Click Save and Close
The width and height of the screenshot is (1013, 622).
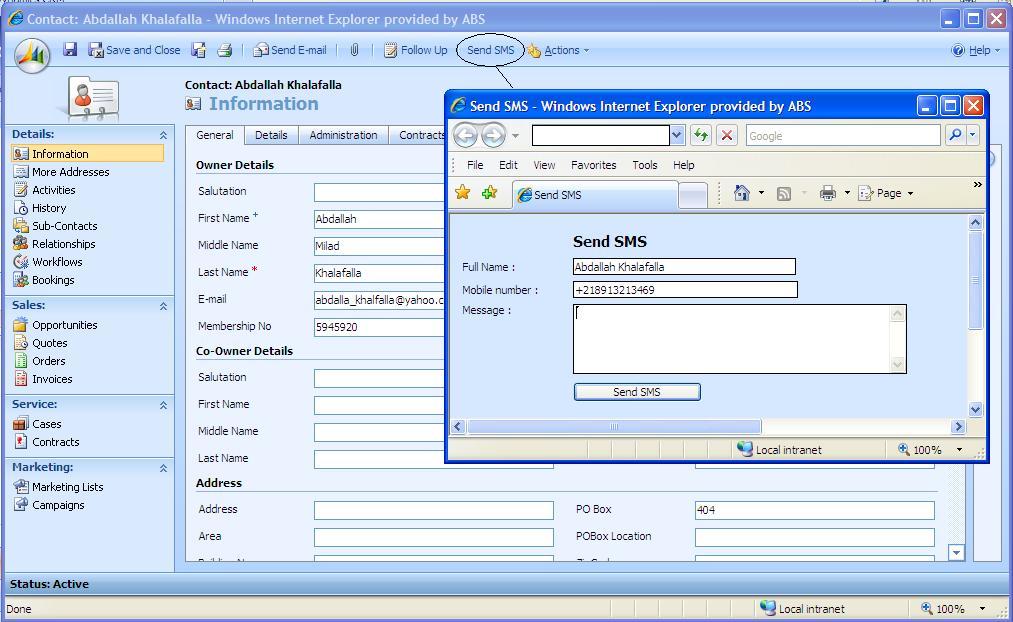(135, 50)
